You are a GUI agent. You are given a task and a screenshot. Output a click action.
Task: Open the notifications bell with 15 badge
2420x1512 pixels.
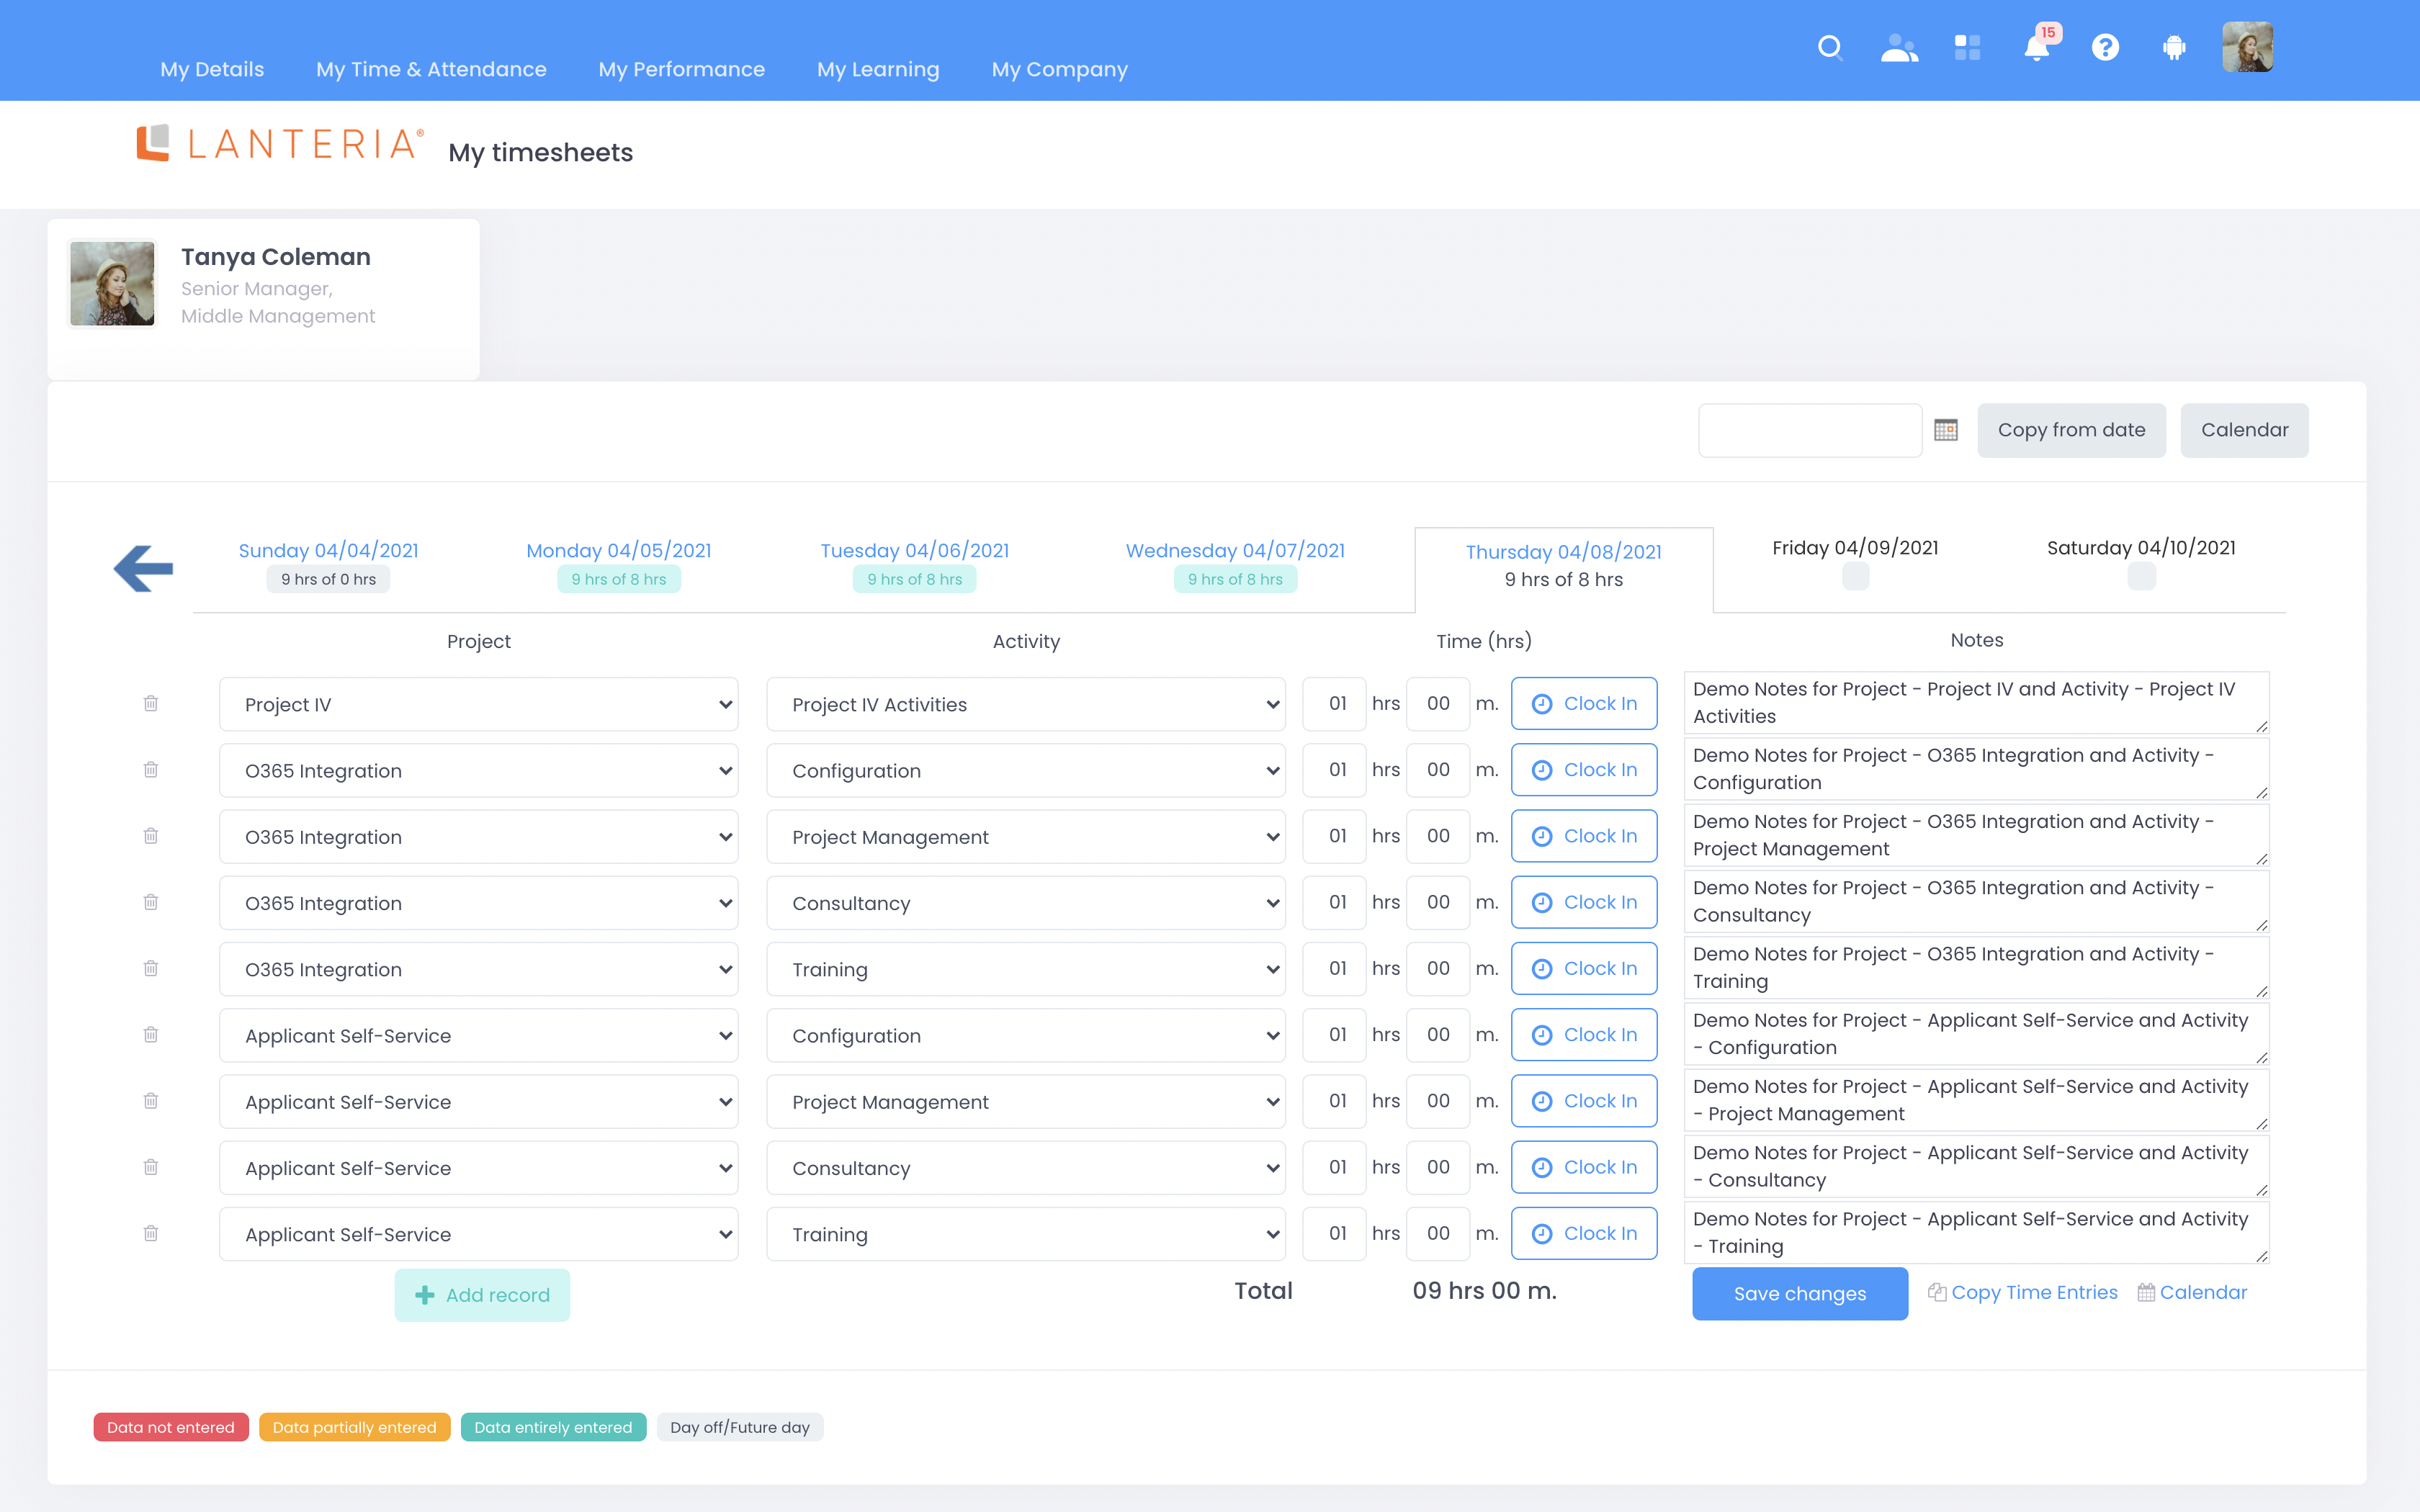pyautogui.click(x=2037, y=48)
